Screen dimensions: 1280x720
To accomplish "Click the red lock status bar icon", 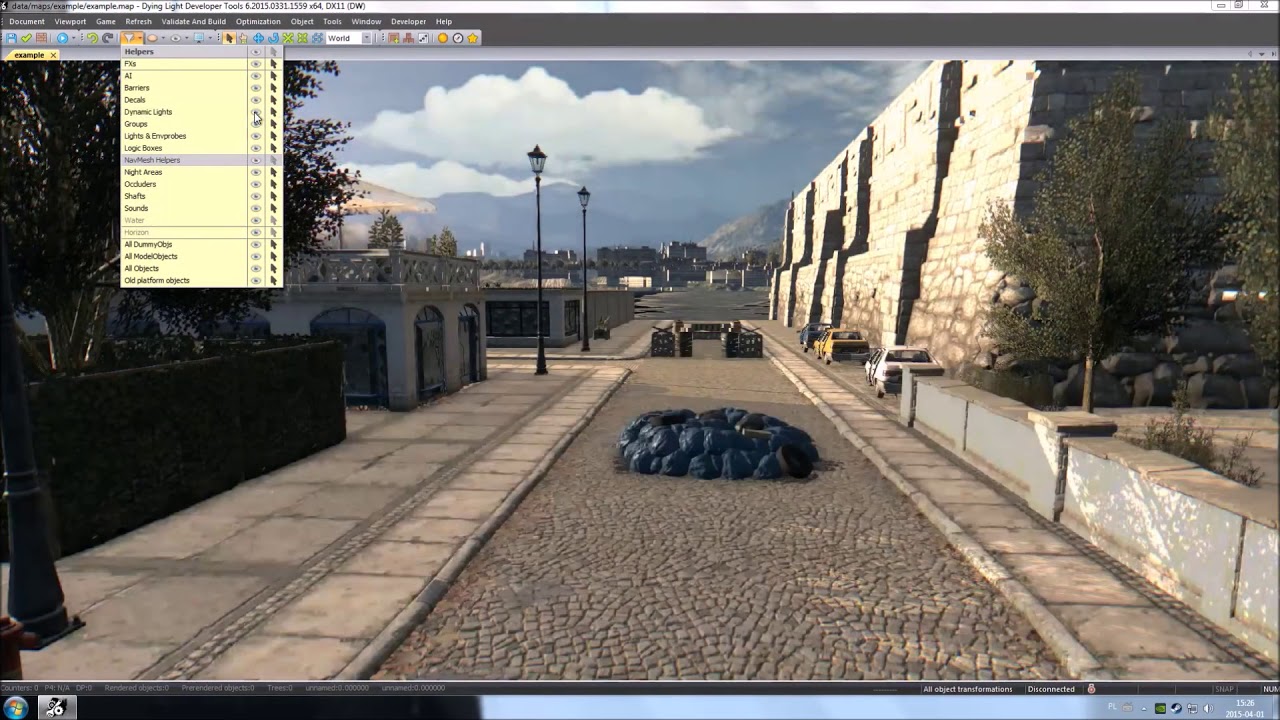I will coord(1092,689).
